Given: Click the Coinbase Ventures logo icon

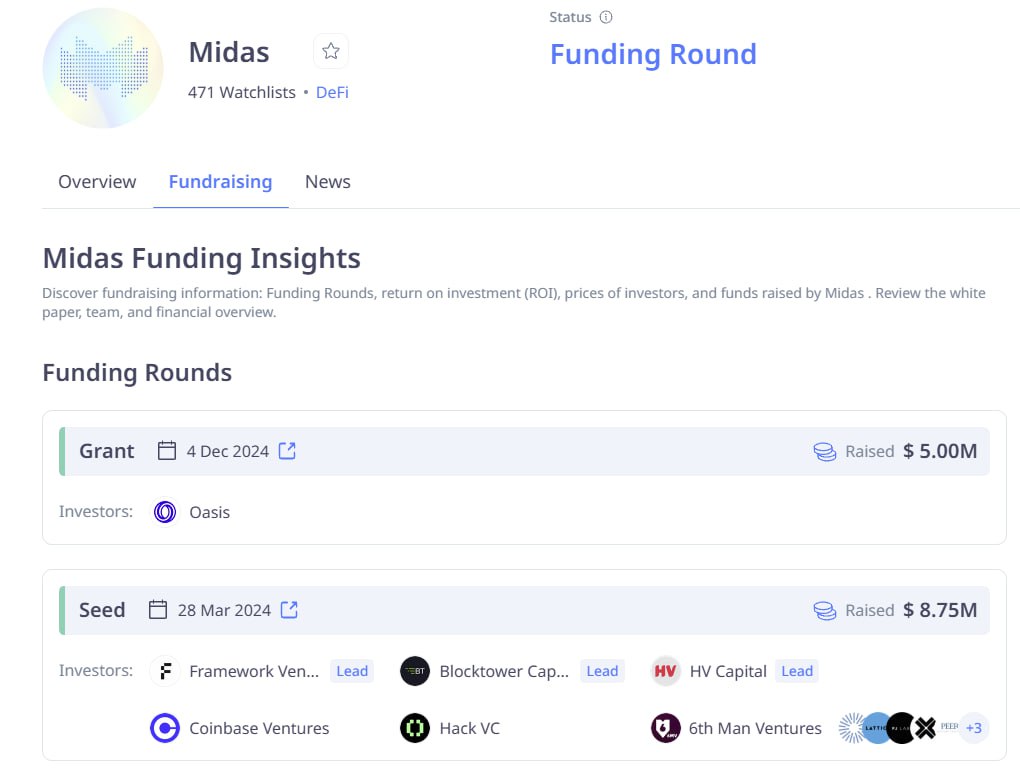Looking at the screenshot, I should pos(165,728).
